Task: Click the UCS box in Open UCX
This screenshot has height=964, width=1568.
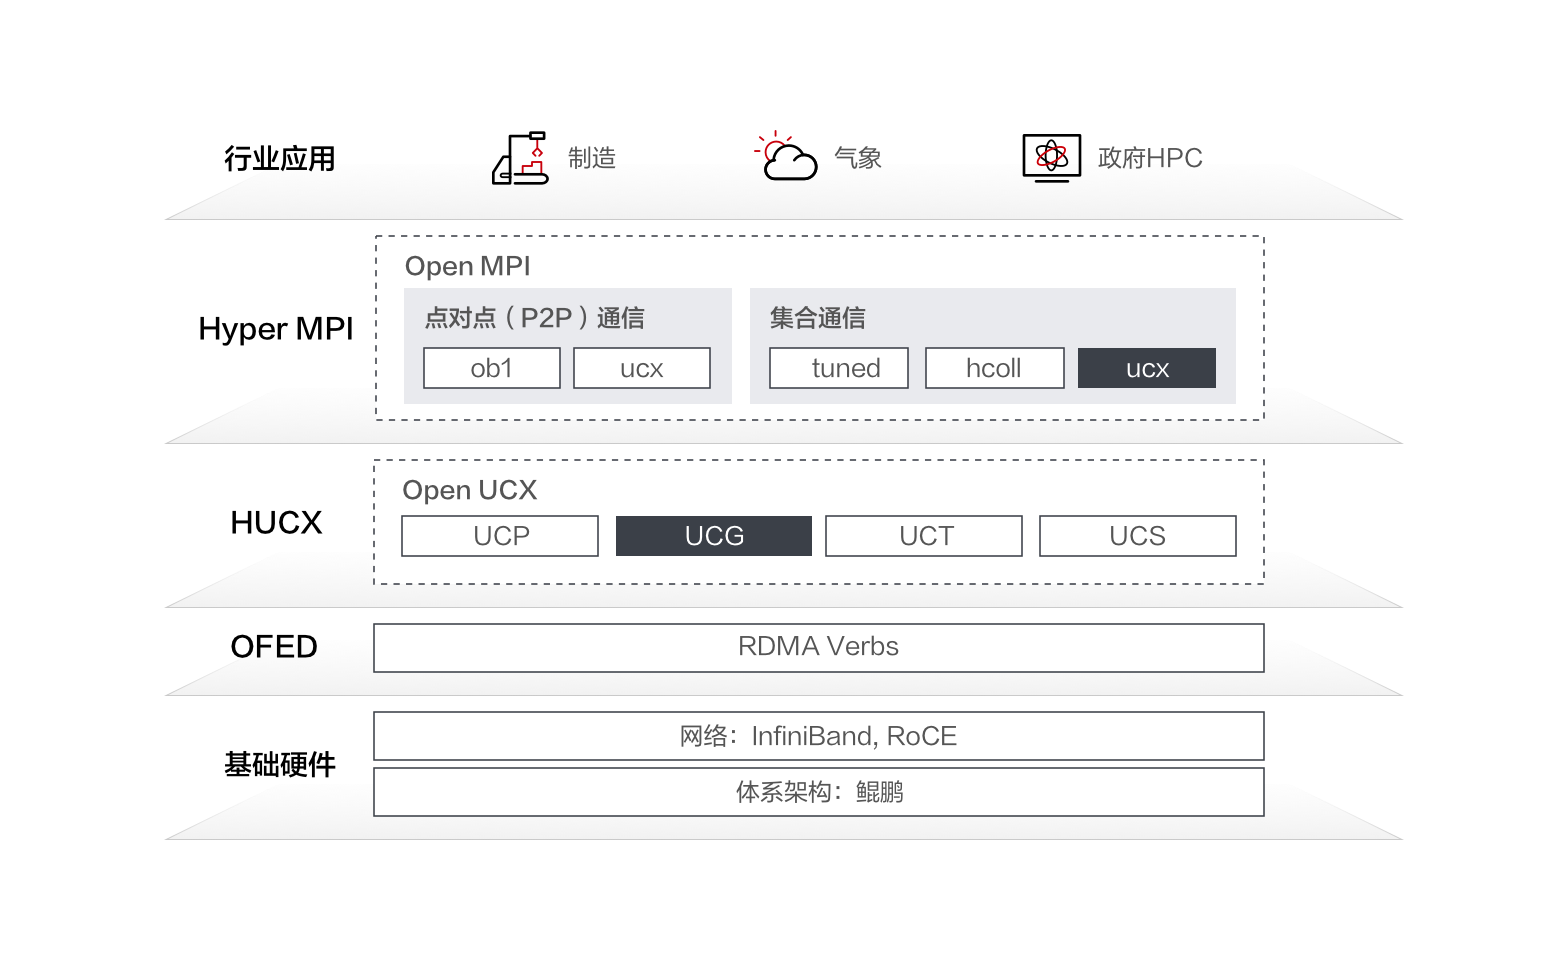Action: tap(1138, 536)
